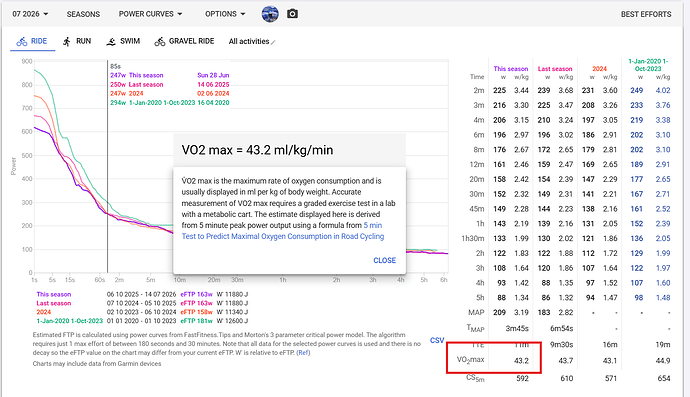Click the VO2max row label
690x397 pixels.
(x=470, y=360)
